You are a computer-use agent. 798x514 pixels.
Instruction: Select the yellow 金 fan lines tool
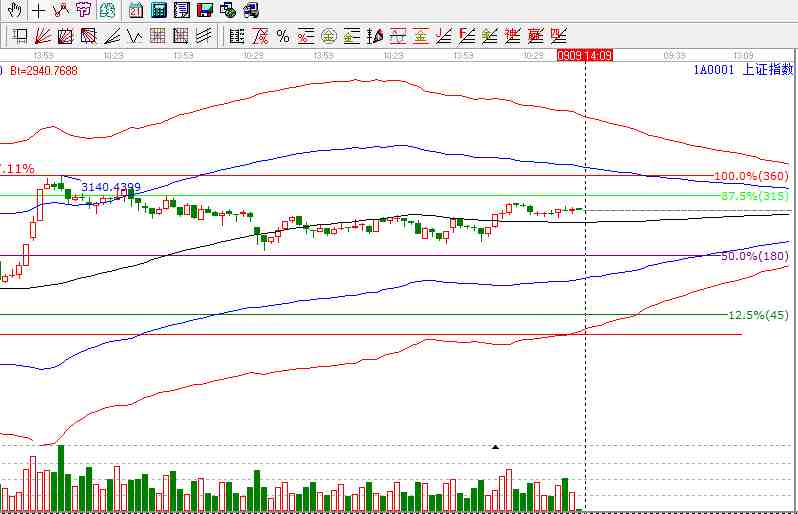click(490, 36)
